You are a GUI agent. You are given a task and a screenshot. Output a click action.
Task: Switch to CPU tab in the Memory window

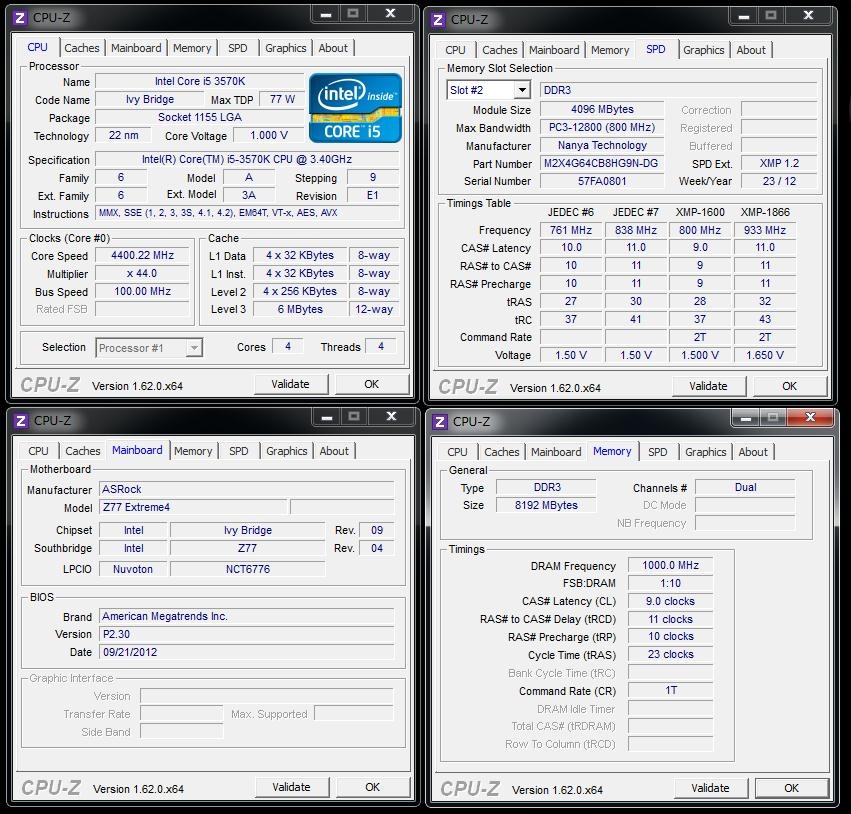point(457,453)
